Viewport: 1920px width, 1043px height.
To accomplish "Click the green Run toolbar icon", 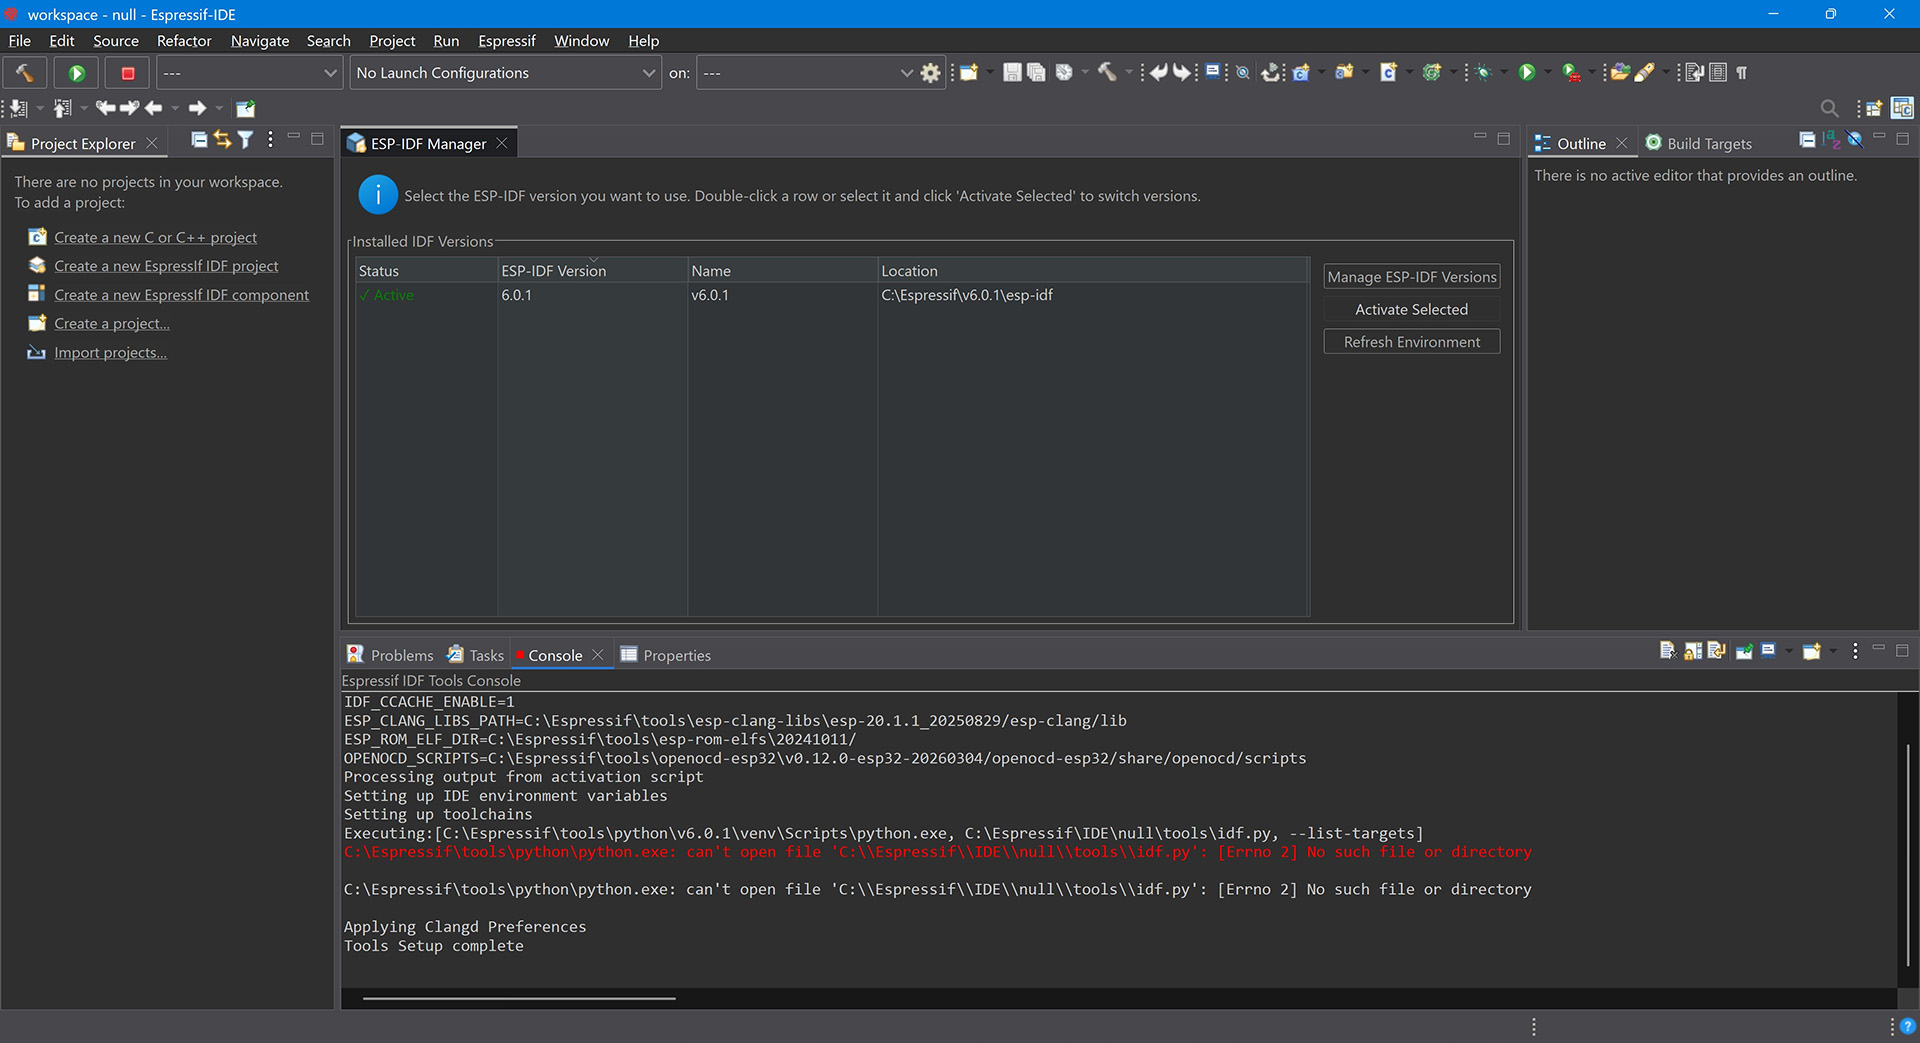I will click(1527, 72).
